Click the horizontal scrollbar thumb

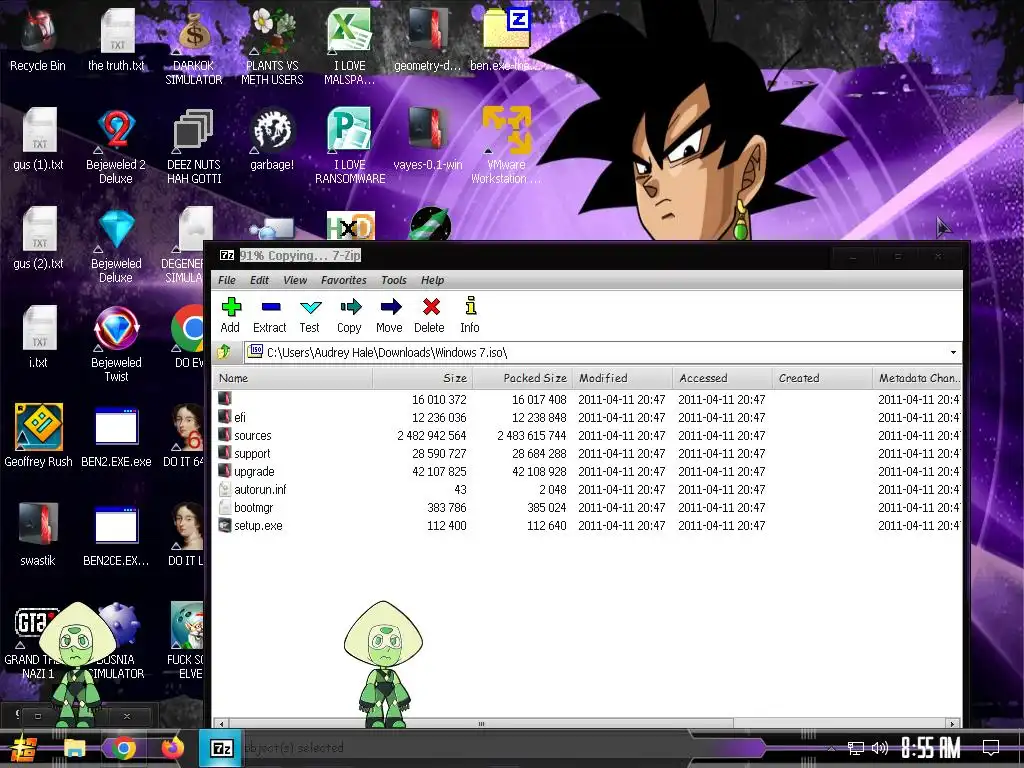[x=481, y=724]
